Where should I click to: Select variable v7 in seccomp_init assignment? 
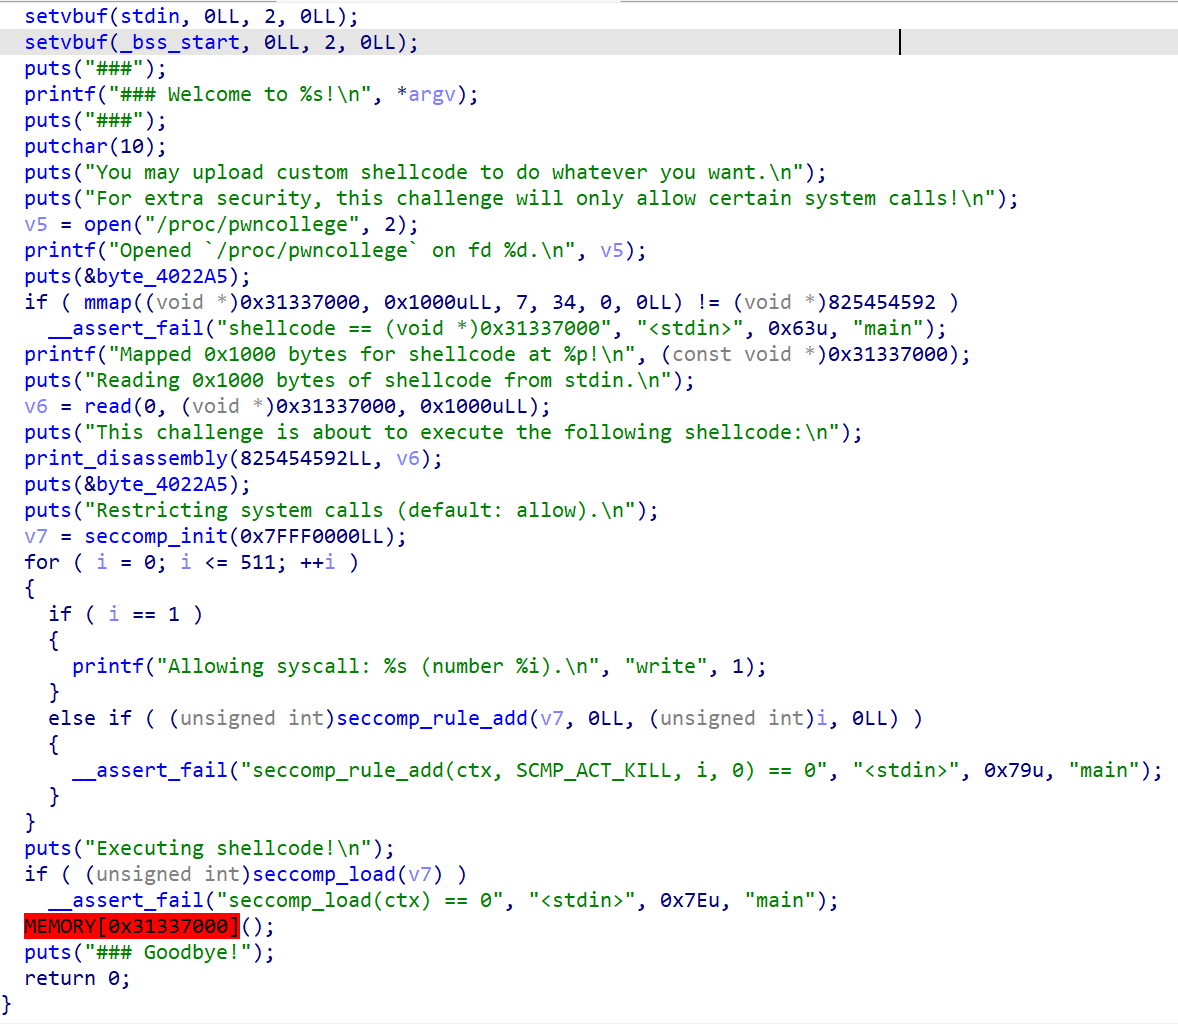pyautogui.click(x=36, y=536)
